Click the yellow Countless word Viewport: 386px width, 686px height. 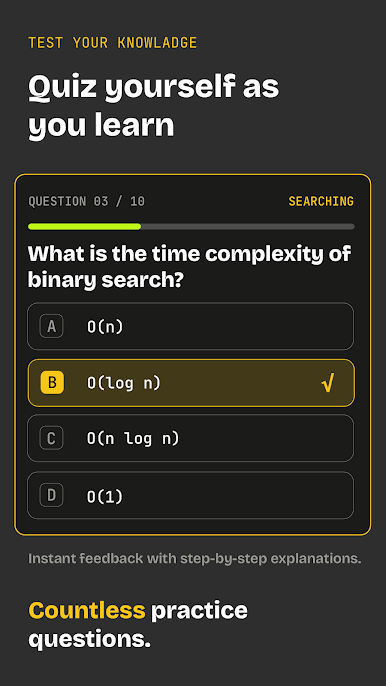coord(87,610)
